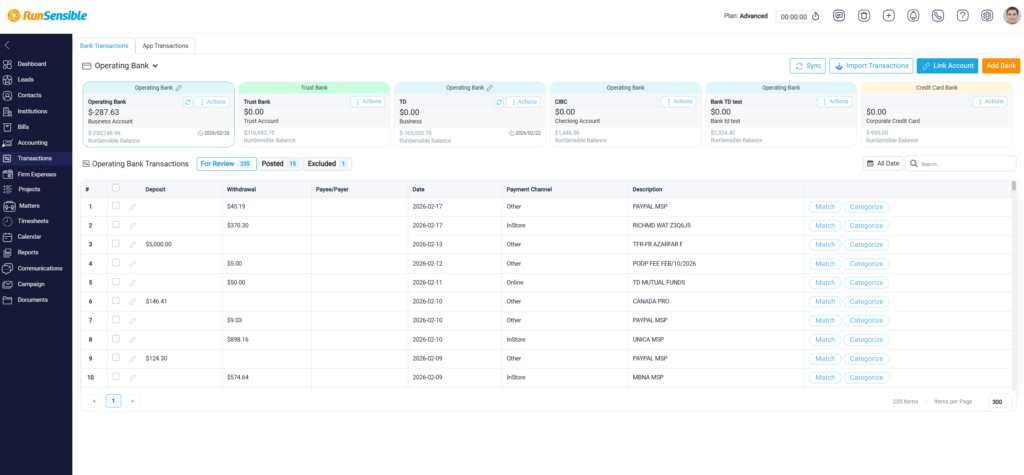1024x475 pixels.
Task: Click the attachment icon in row 1
Action: [132, 207]
